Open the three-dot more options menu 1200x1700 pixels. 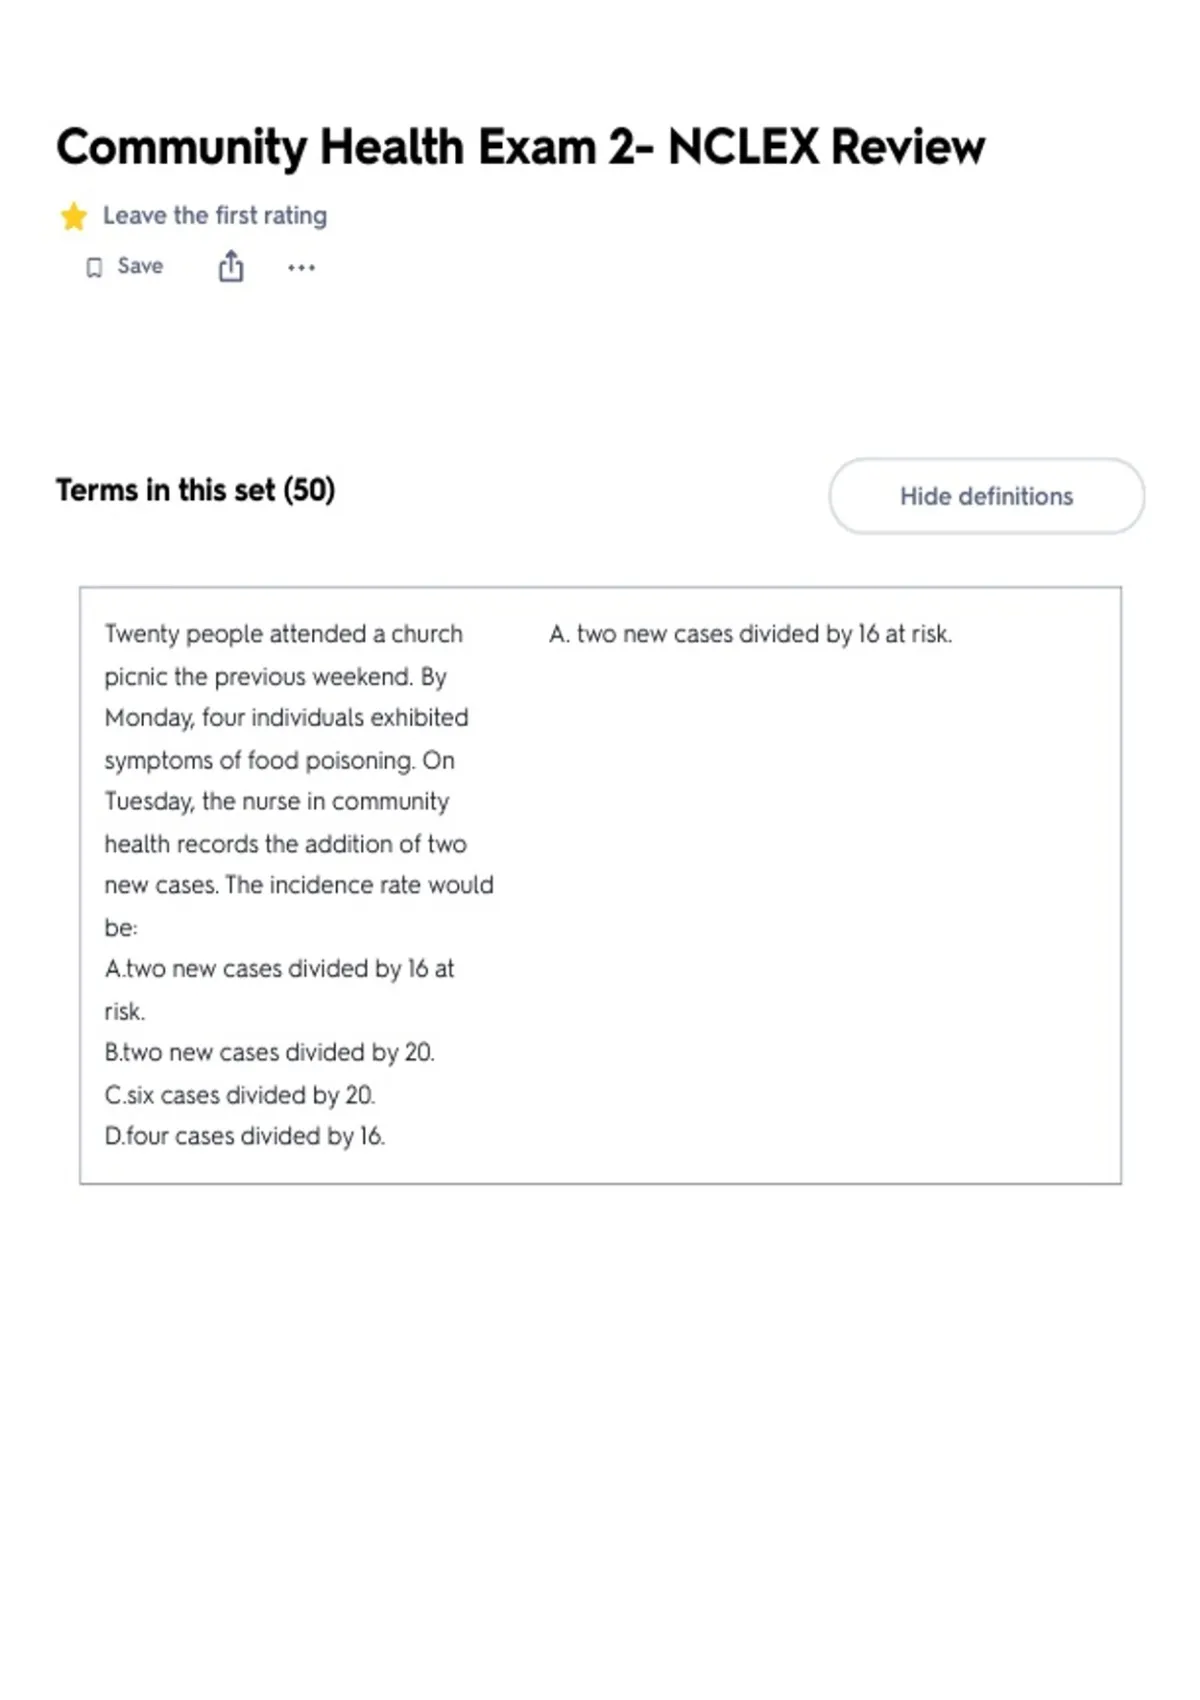point(301,267)
